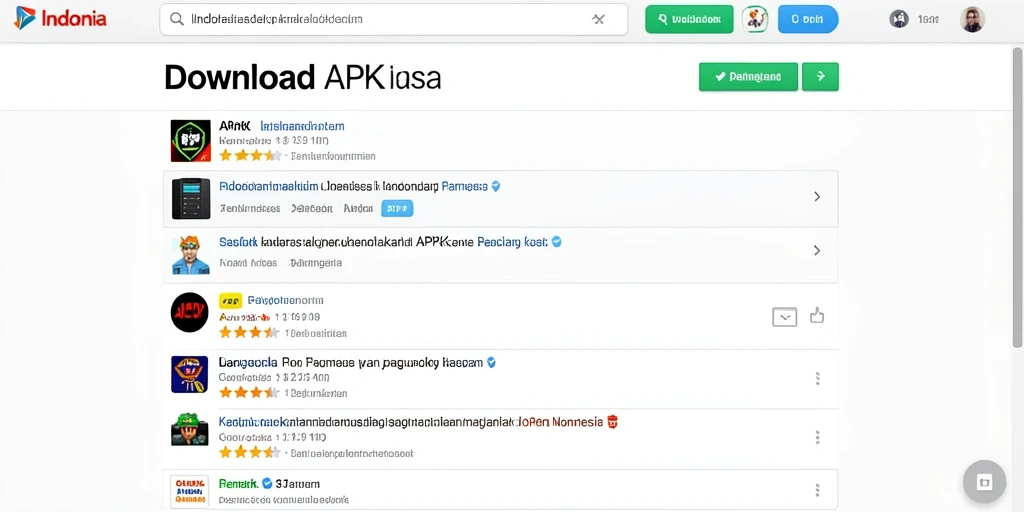Click the blue pill button in header
This screenshot has height=512, width=1024.
pyautogui.click(x=808, y=20)
